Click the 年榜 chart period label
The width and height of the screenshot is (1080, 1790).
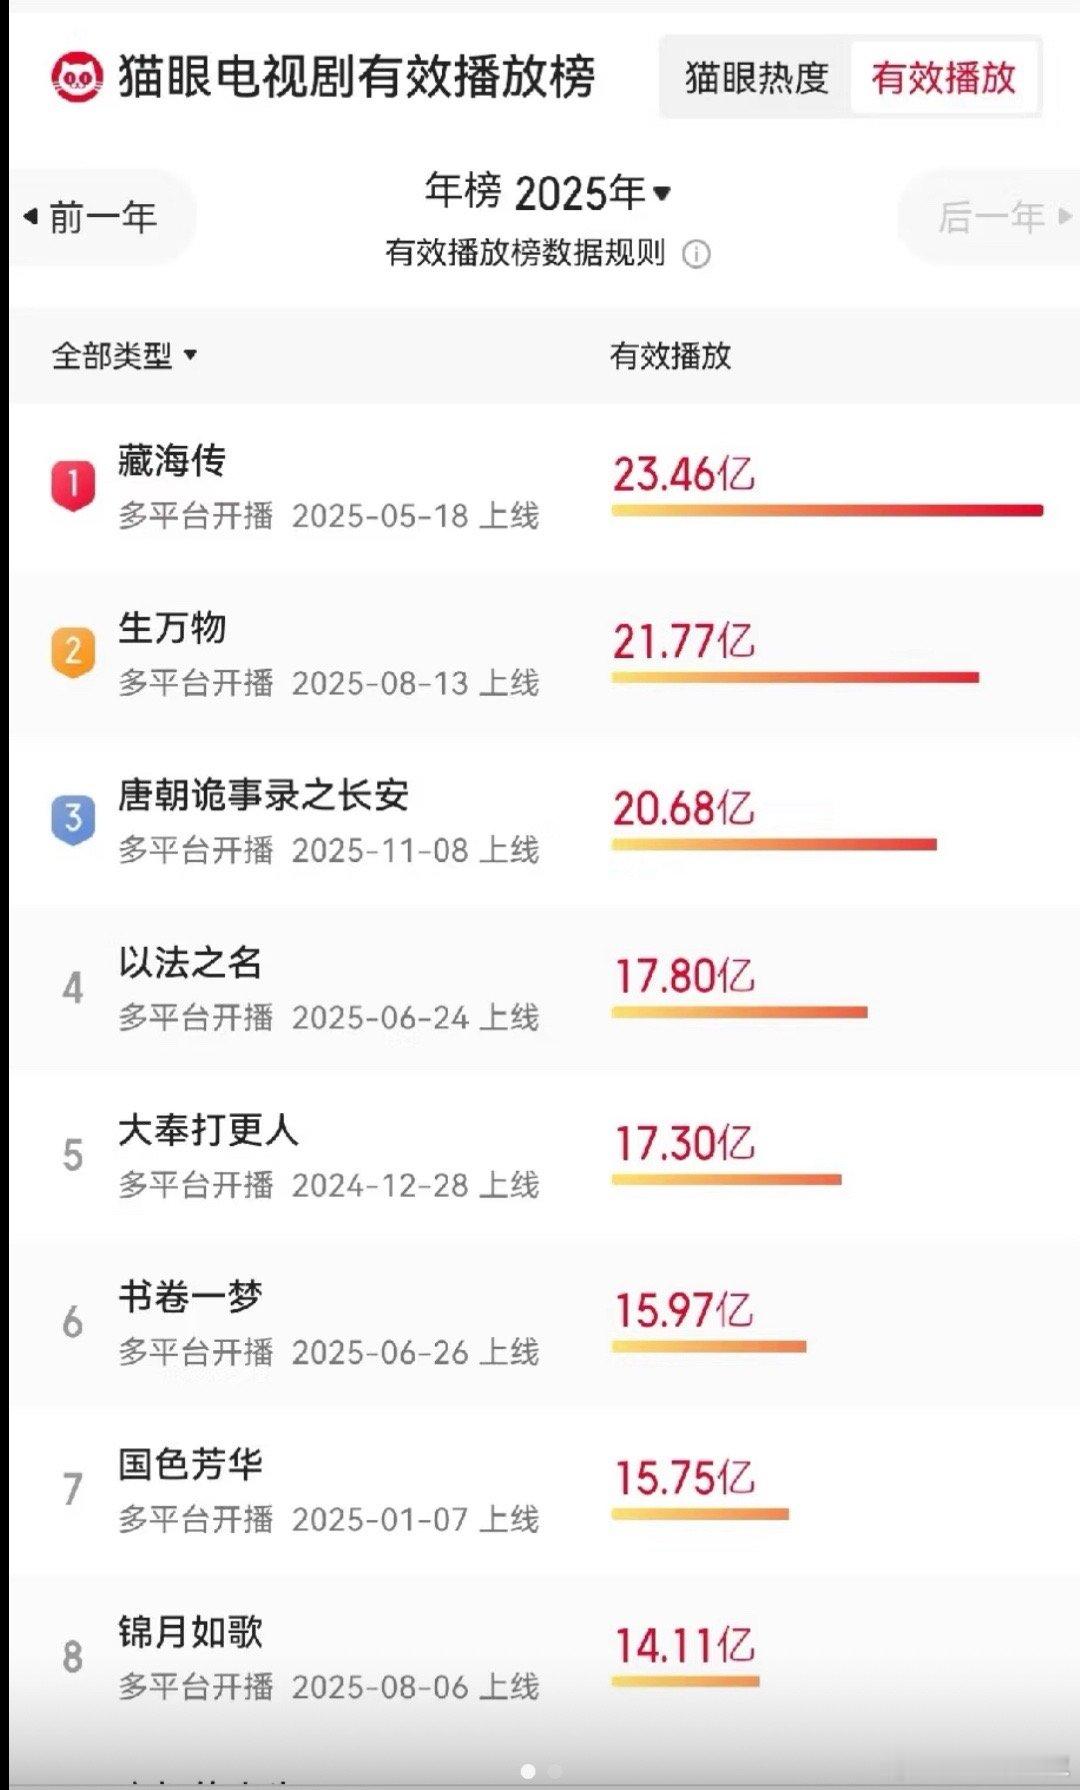pyautogui.click(x=463, y=190)
